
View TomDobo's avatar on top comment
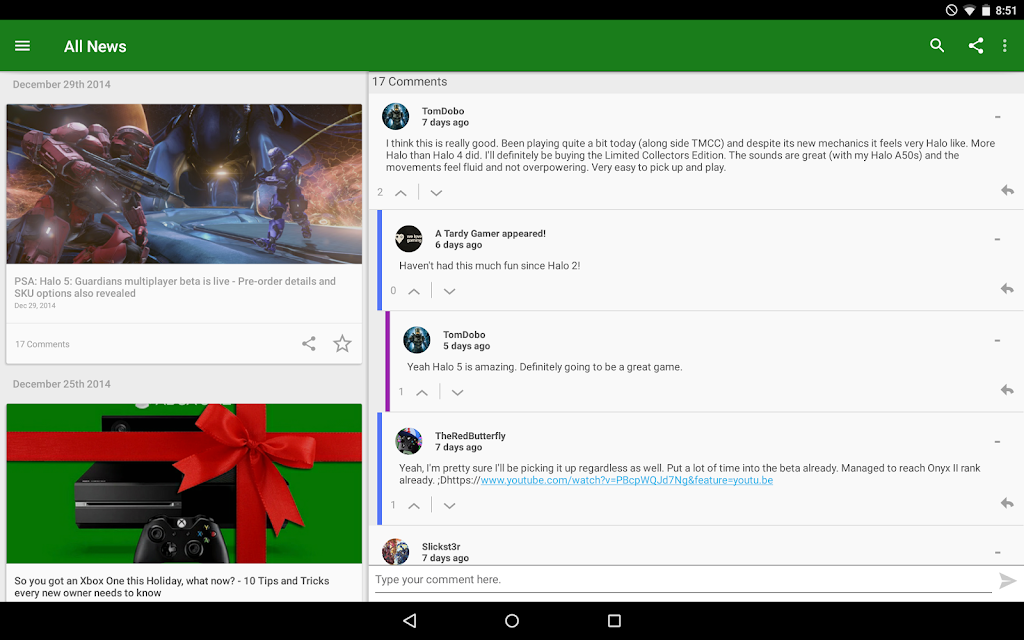(396, 116)
